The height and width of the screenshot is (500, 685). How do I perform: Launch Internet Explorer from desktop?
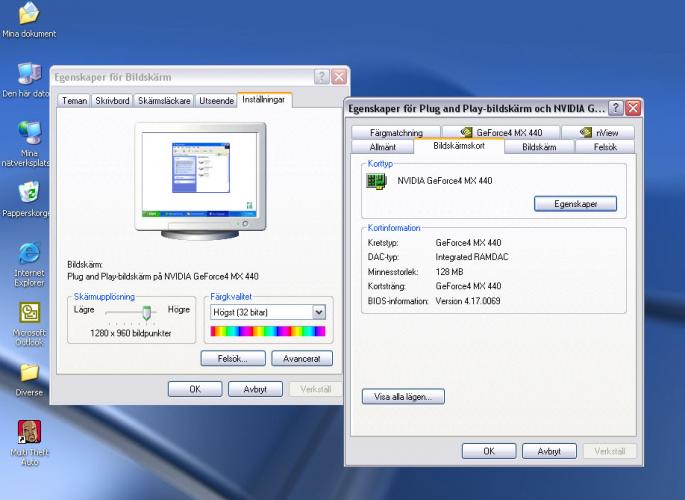click(x=29, y=253)
